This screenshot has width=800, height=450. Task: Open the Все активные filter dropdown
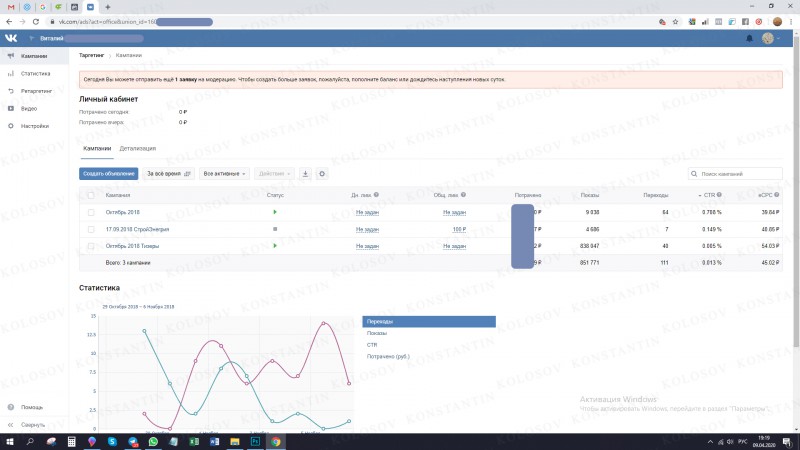click(224, 174)
